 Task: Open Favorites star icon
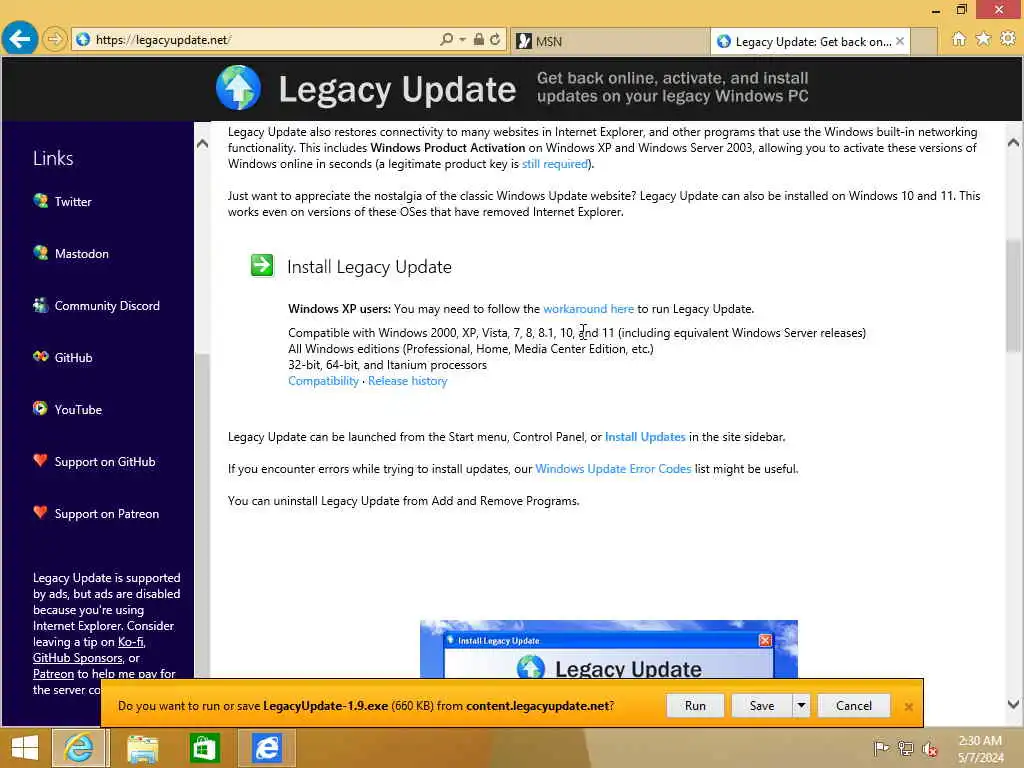(x=984, y=39)
